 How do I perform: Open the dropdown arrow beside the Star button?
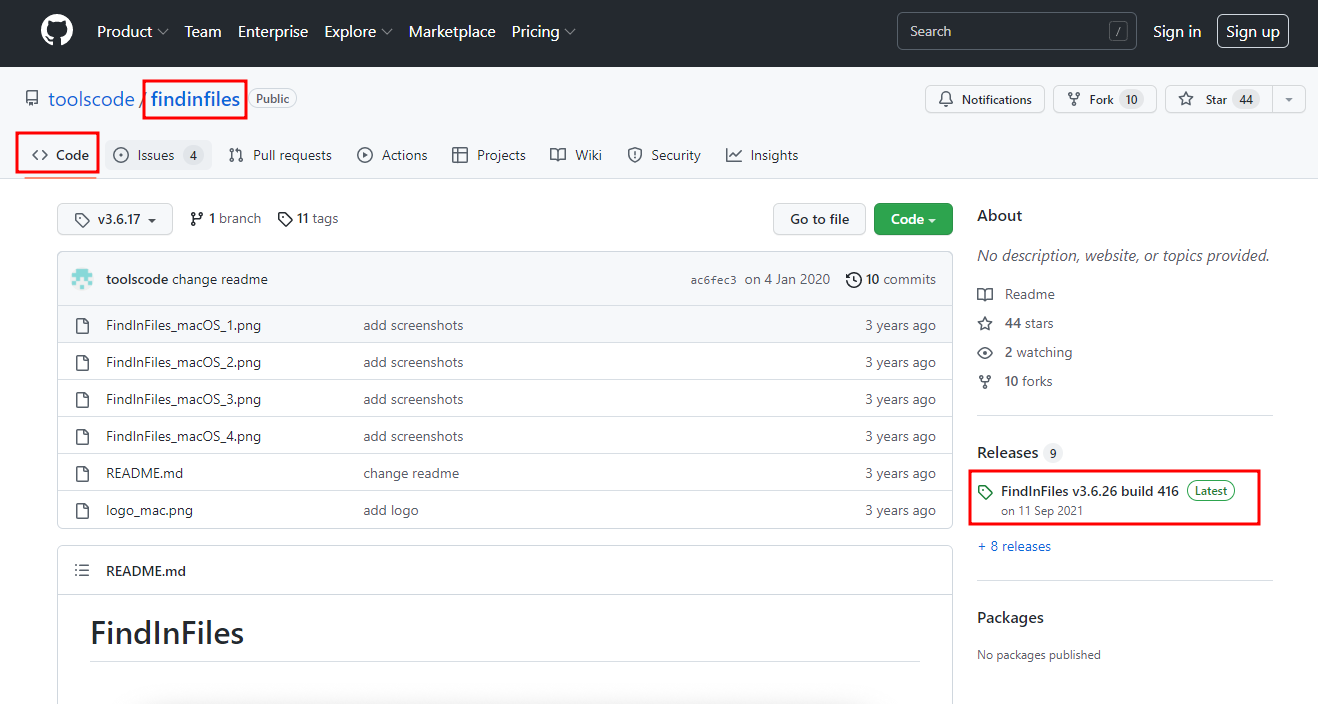[1289, 99]
